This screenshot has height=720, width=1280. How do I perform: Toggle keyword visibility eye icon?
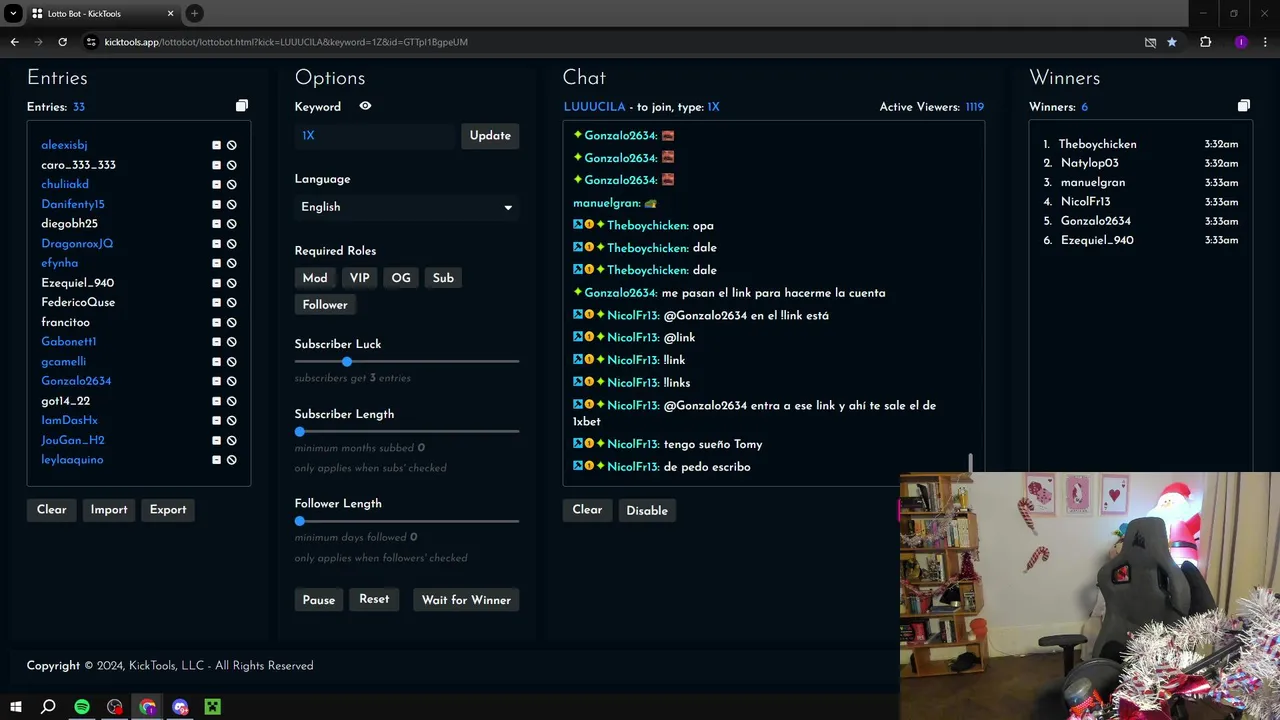(x=365, y=106)
